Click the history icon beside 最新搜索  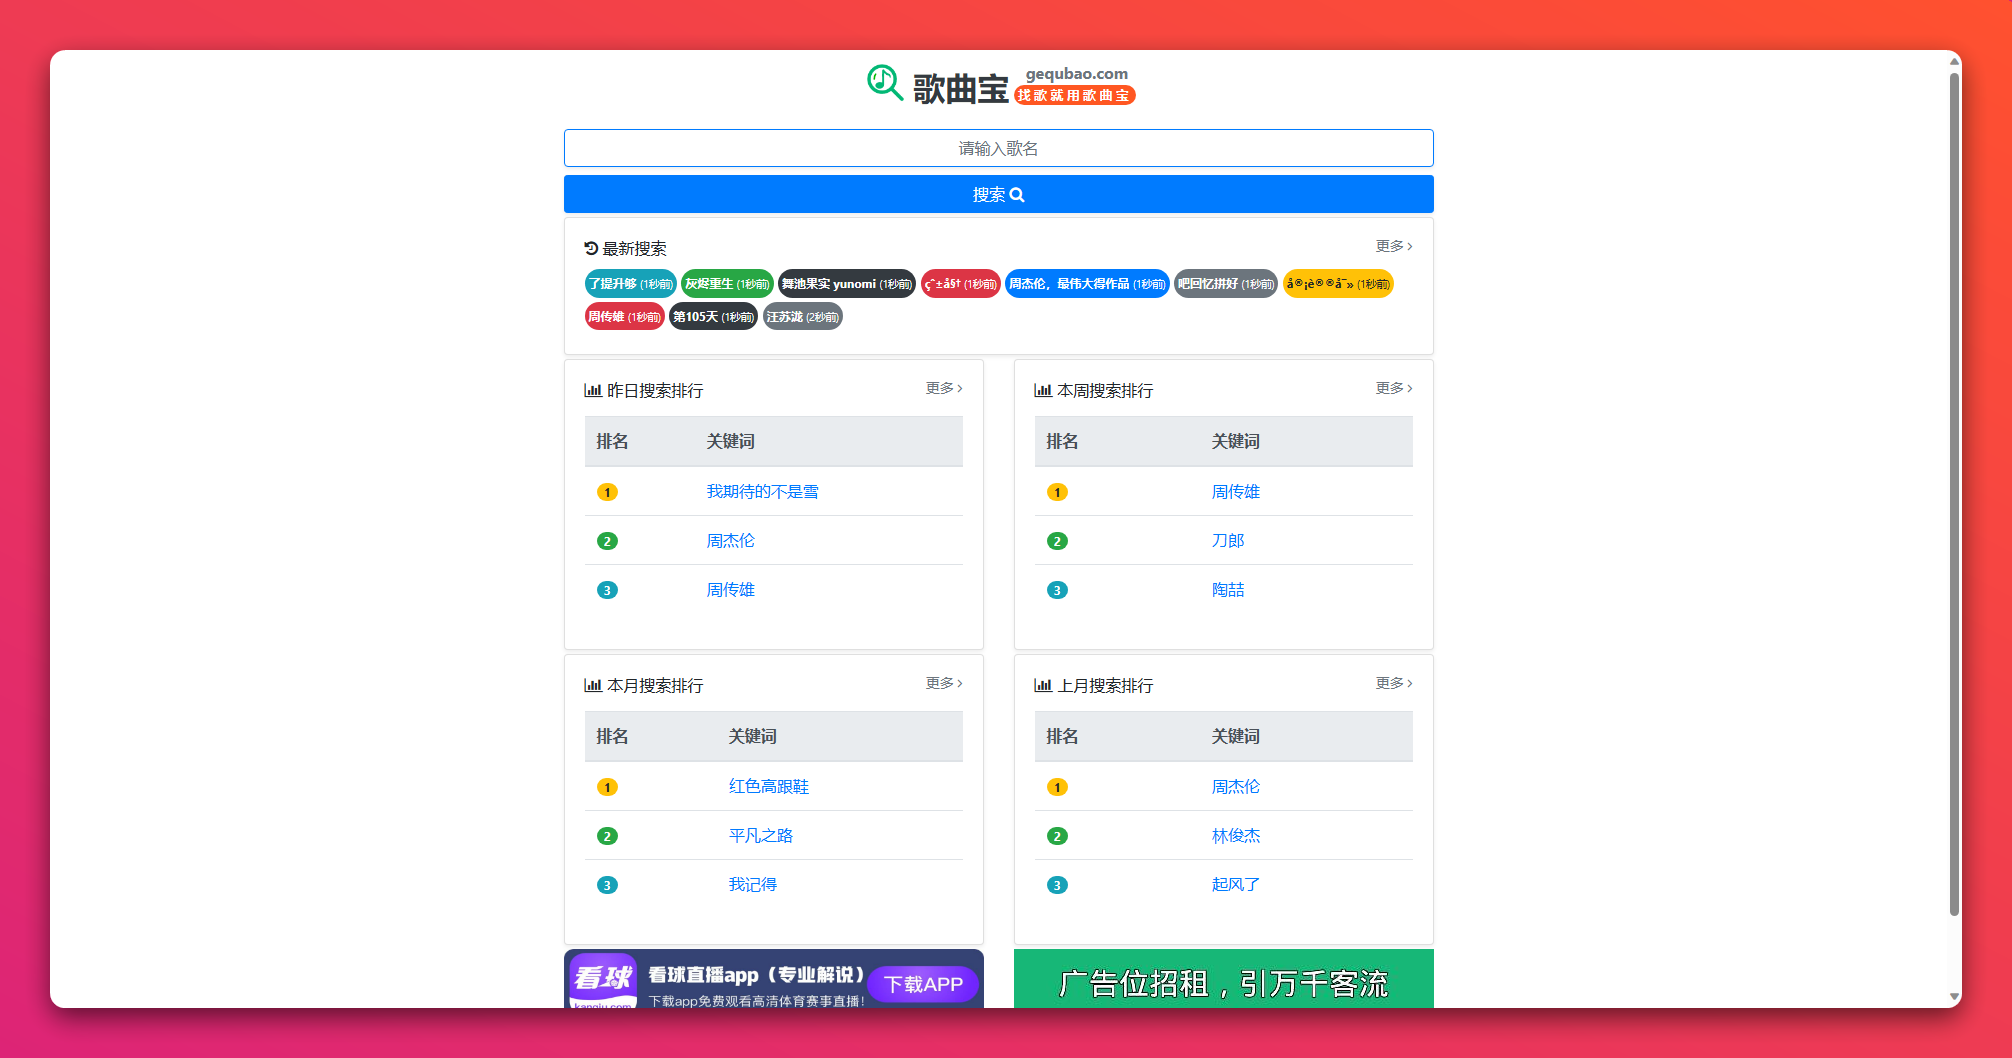(591, 249)
